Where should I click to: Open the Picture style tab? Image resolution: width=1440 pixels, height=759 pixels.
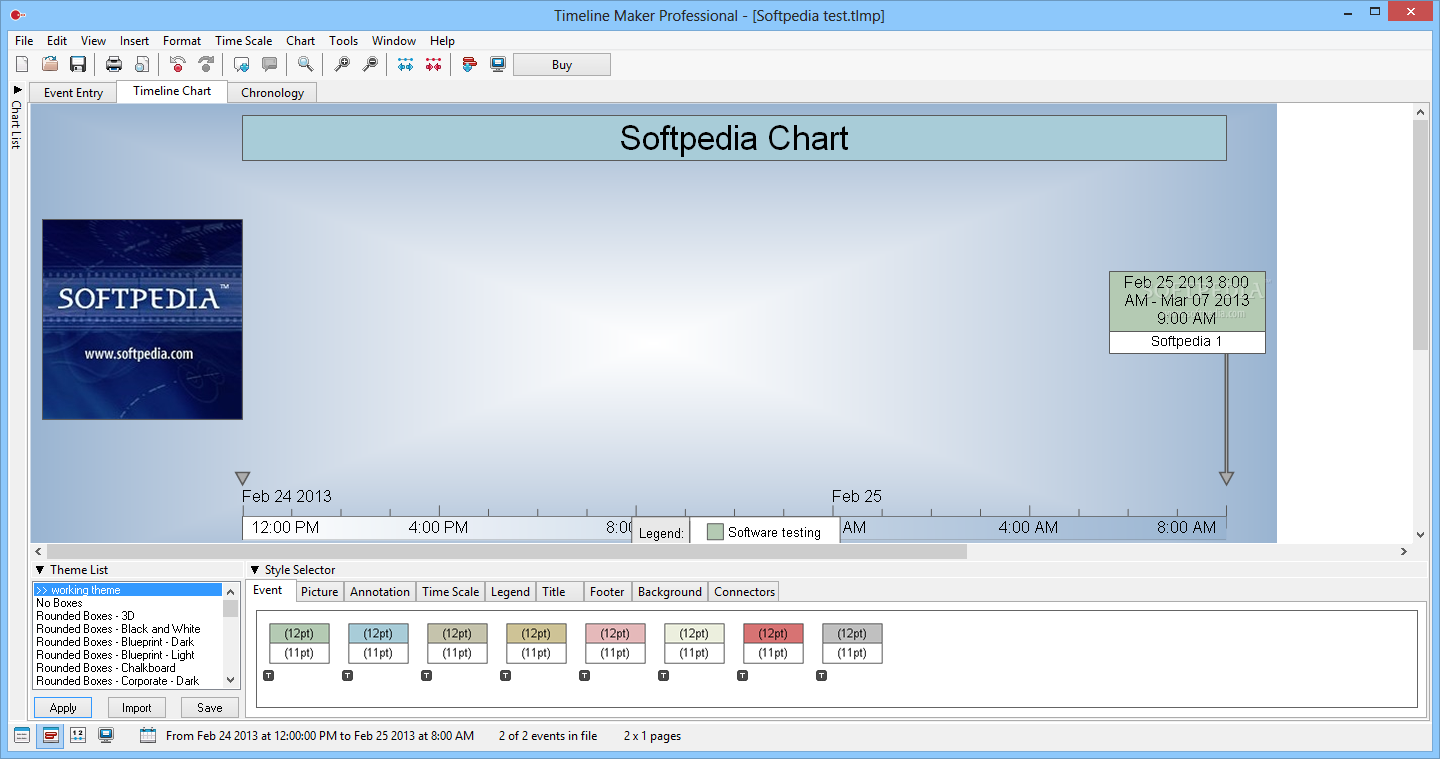(x=320, y=592)
